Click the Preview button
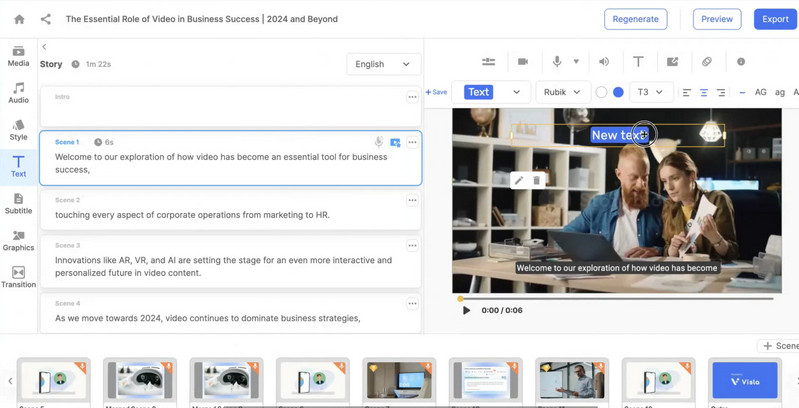The height and width of the screenshot is (408, 799). point(717,19)
